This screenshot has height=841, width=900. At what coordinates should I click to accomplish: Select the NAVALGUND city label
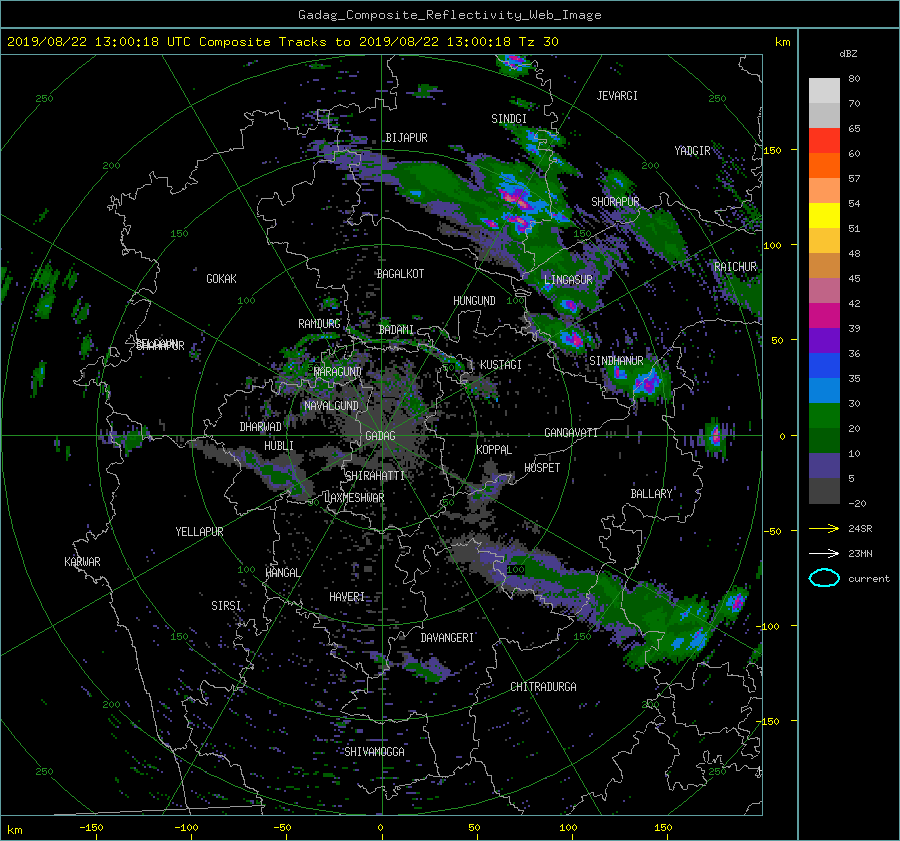331,406
